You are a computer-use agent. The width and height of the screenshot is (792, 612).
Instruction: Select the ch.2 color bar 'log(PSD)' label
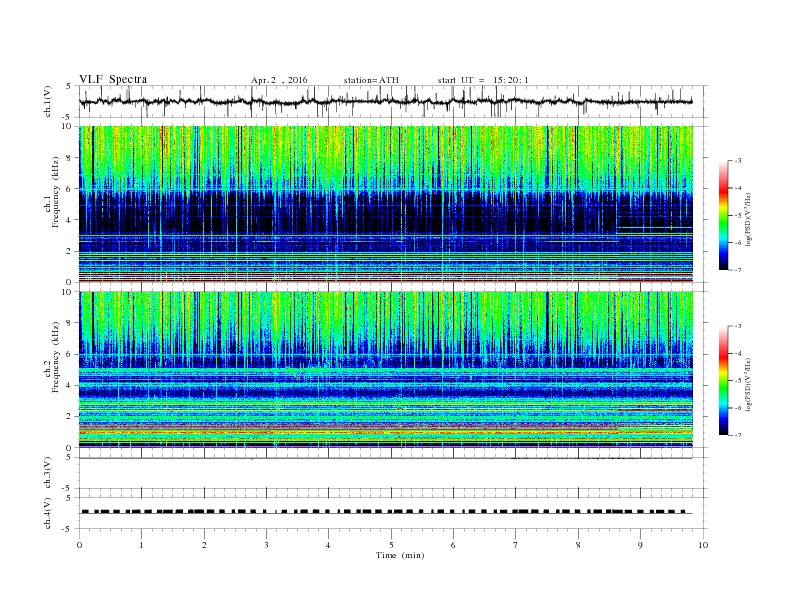[748, 383]
